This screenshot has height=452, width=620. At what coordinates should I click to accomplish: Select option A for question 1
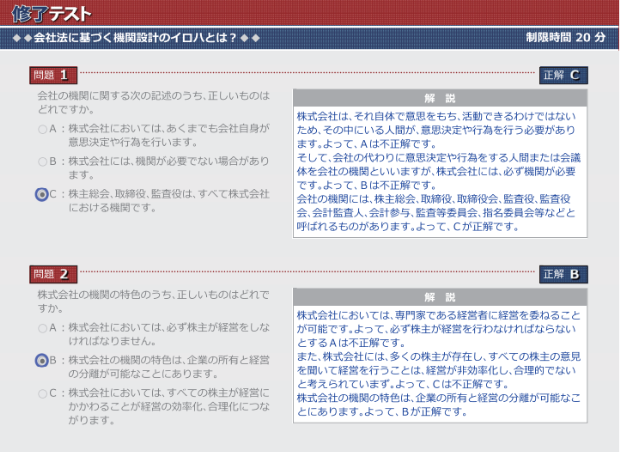(42, 129)
